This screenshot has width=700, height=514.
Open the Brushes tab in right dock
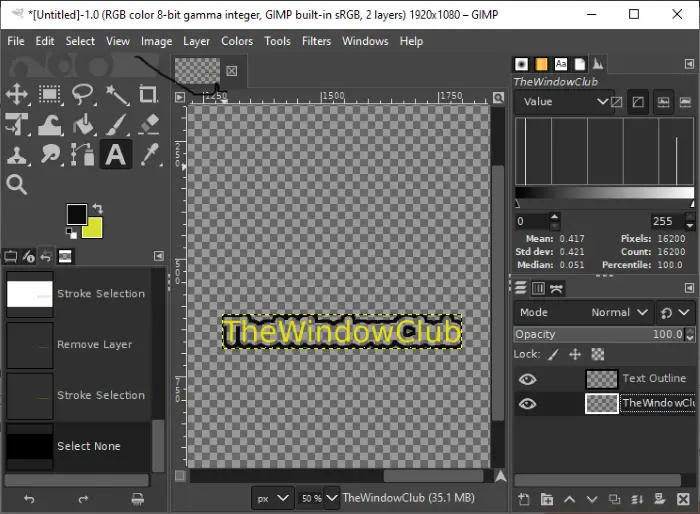(x=521, y=64)
